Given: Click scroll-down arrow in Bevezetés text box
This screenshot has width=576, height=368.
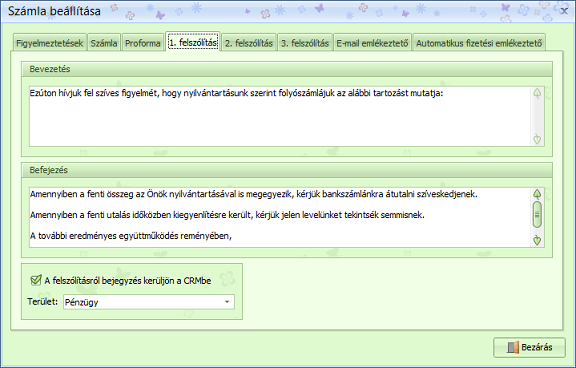Looking at the screenshot, I should click(x=537, y=139).
